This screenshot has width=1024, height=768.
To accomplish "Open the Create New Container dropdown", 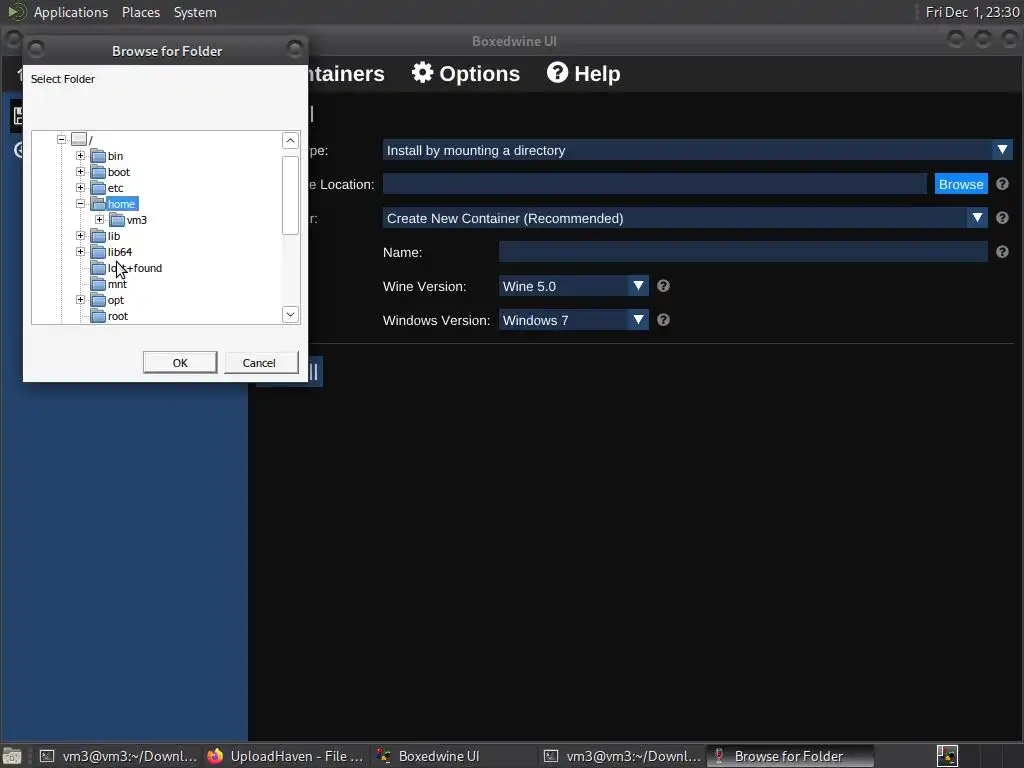I will [x=684, y=218].
